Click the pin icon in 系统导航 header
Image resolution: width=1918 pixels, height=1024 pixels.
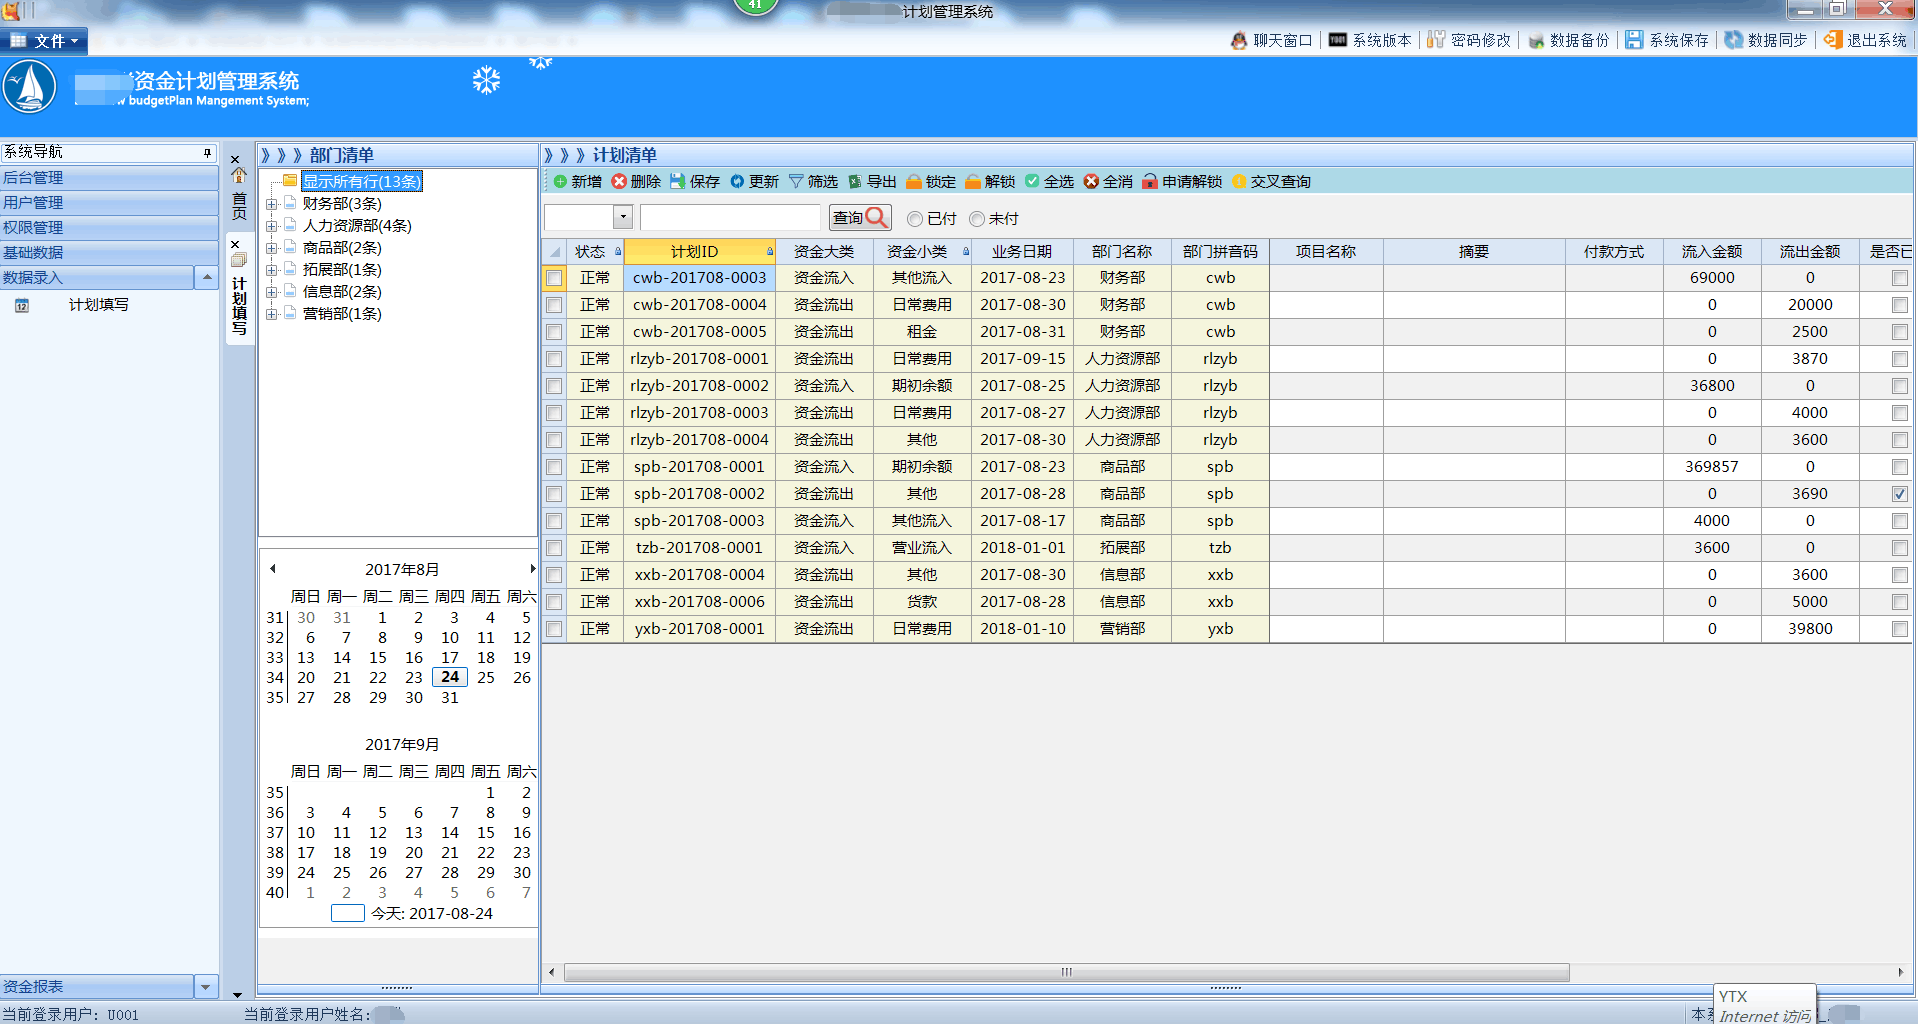[207, 152]
